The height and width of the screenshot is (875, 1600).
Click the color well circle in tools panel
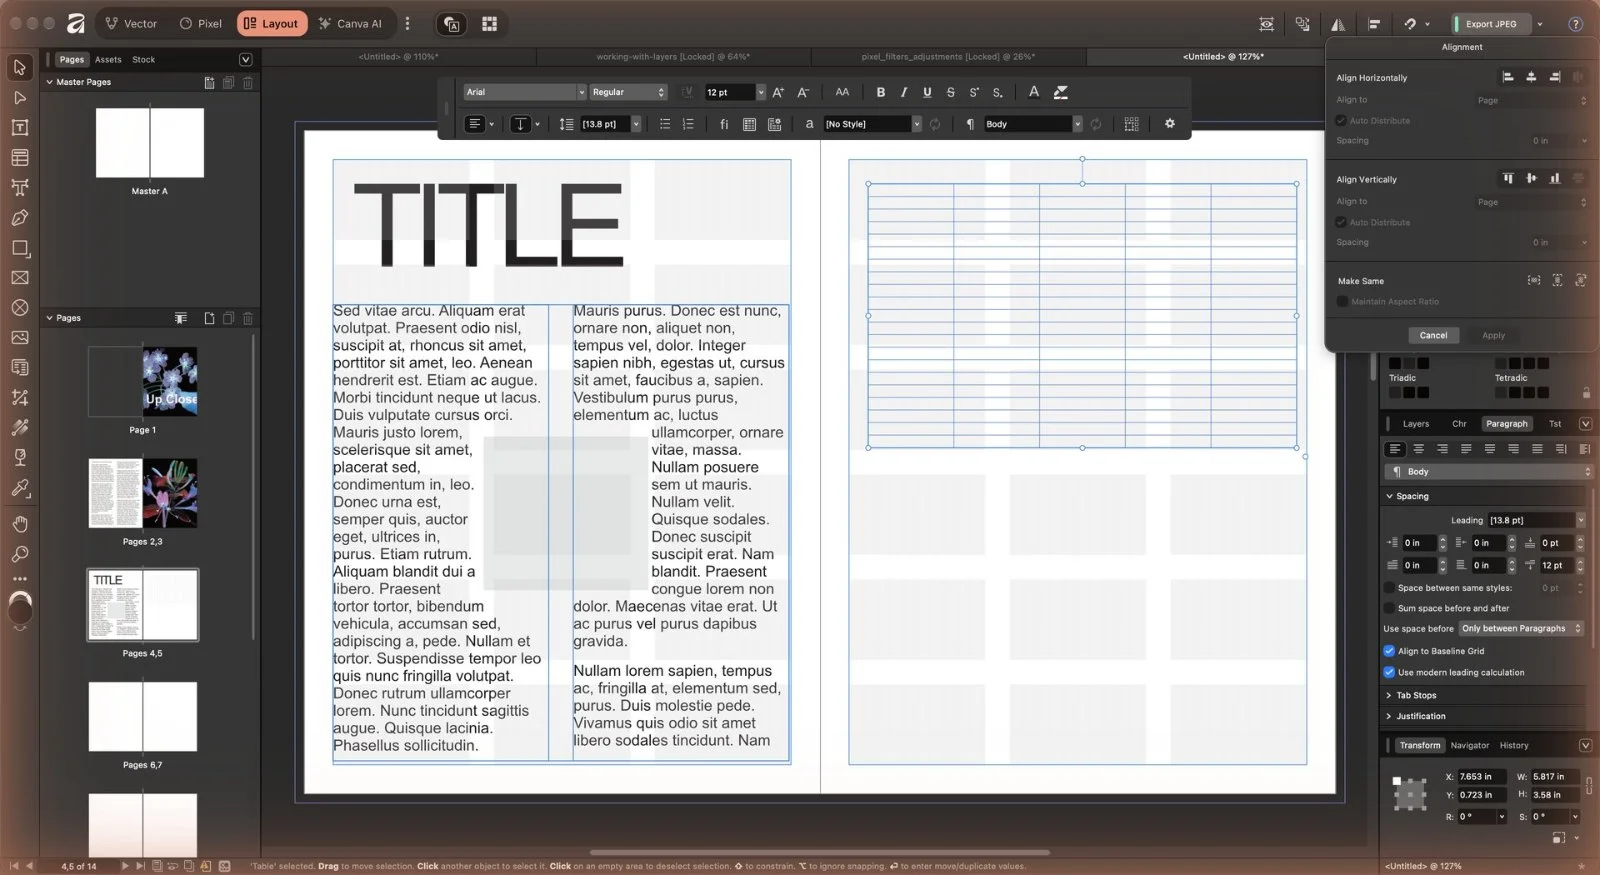(x=20, y=608)
